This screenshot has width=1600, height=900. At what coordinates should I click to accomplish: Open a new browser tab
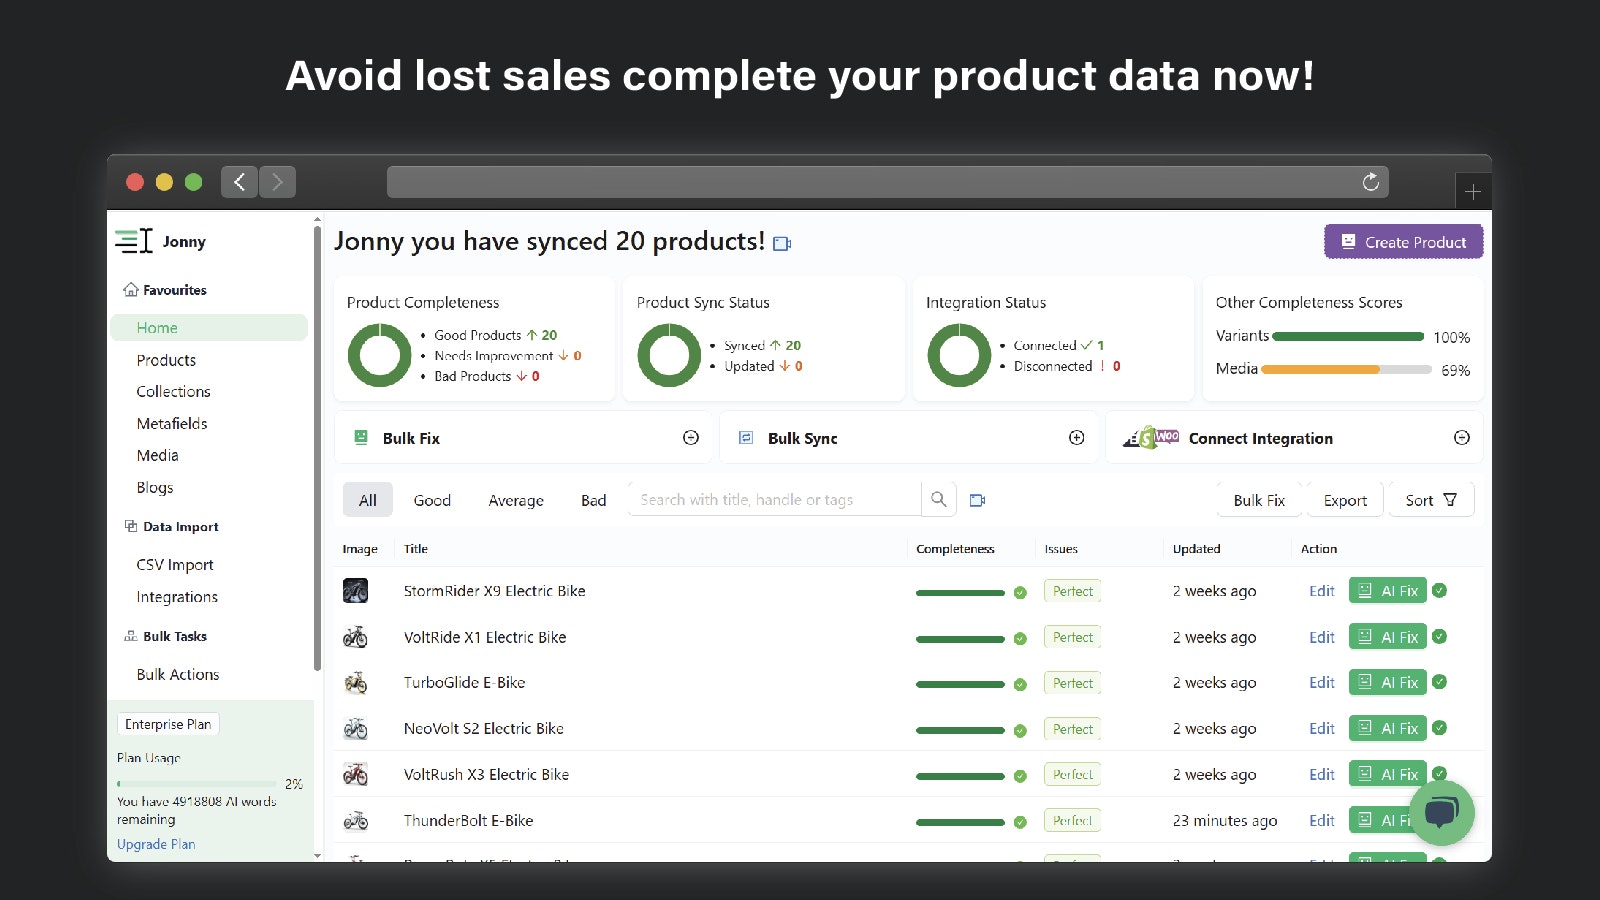pyautogui.click(x=1472, y=191)
